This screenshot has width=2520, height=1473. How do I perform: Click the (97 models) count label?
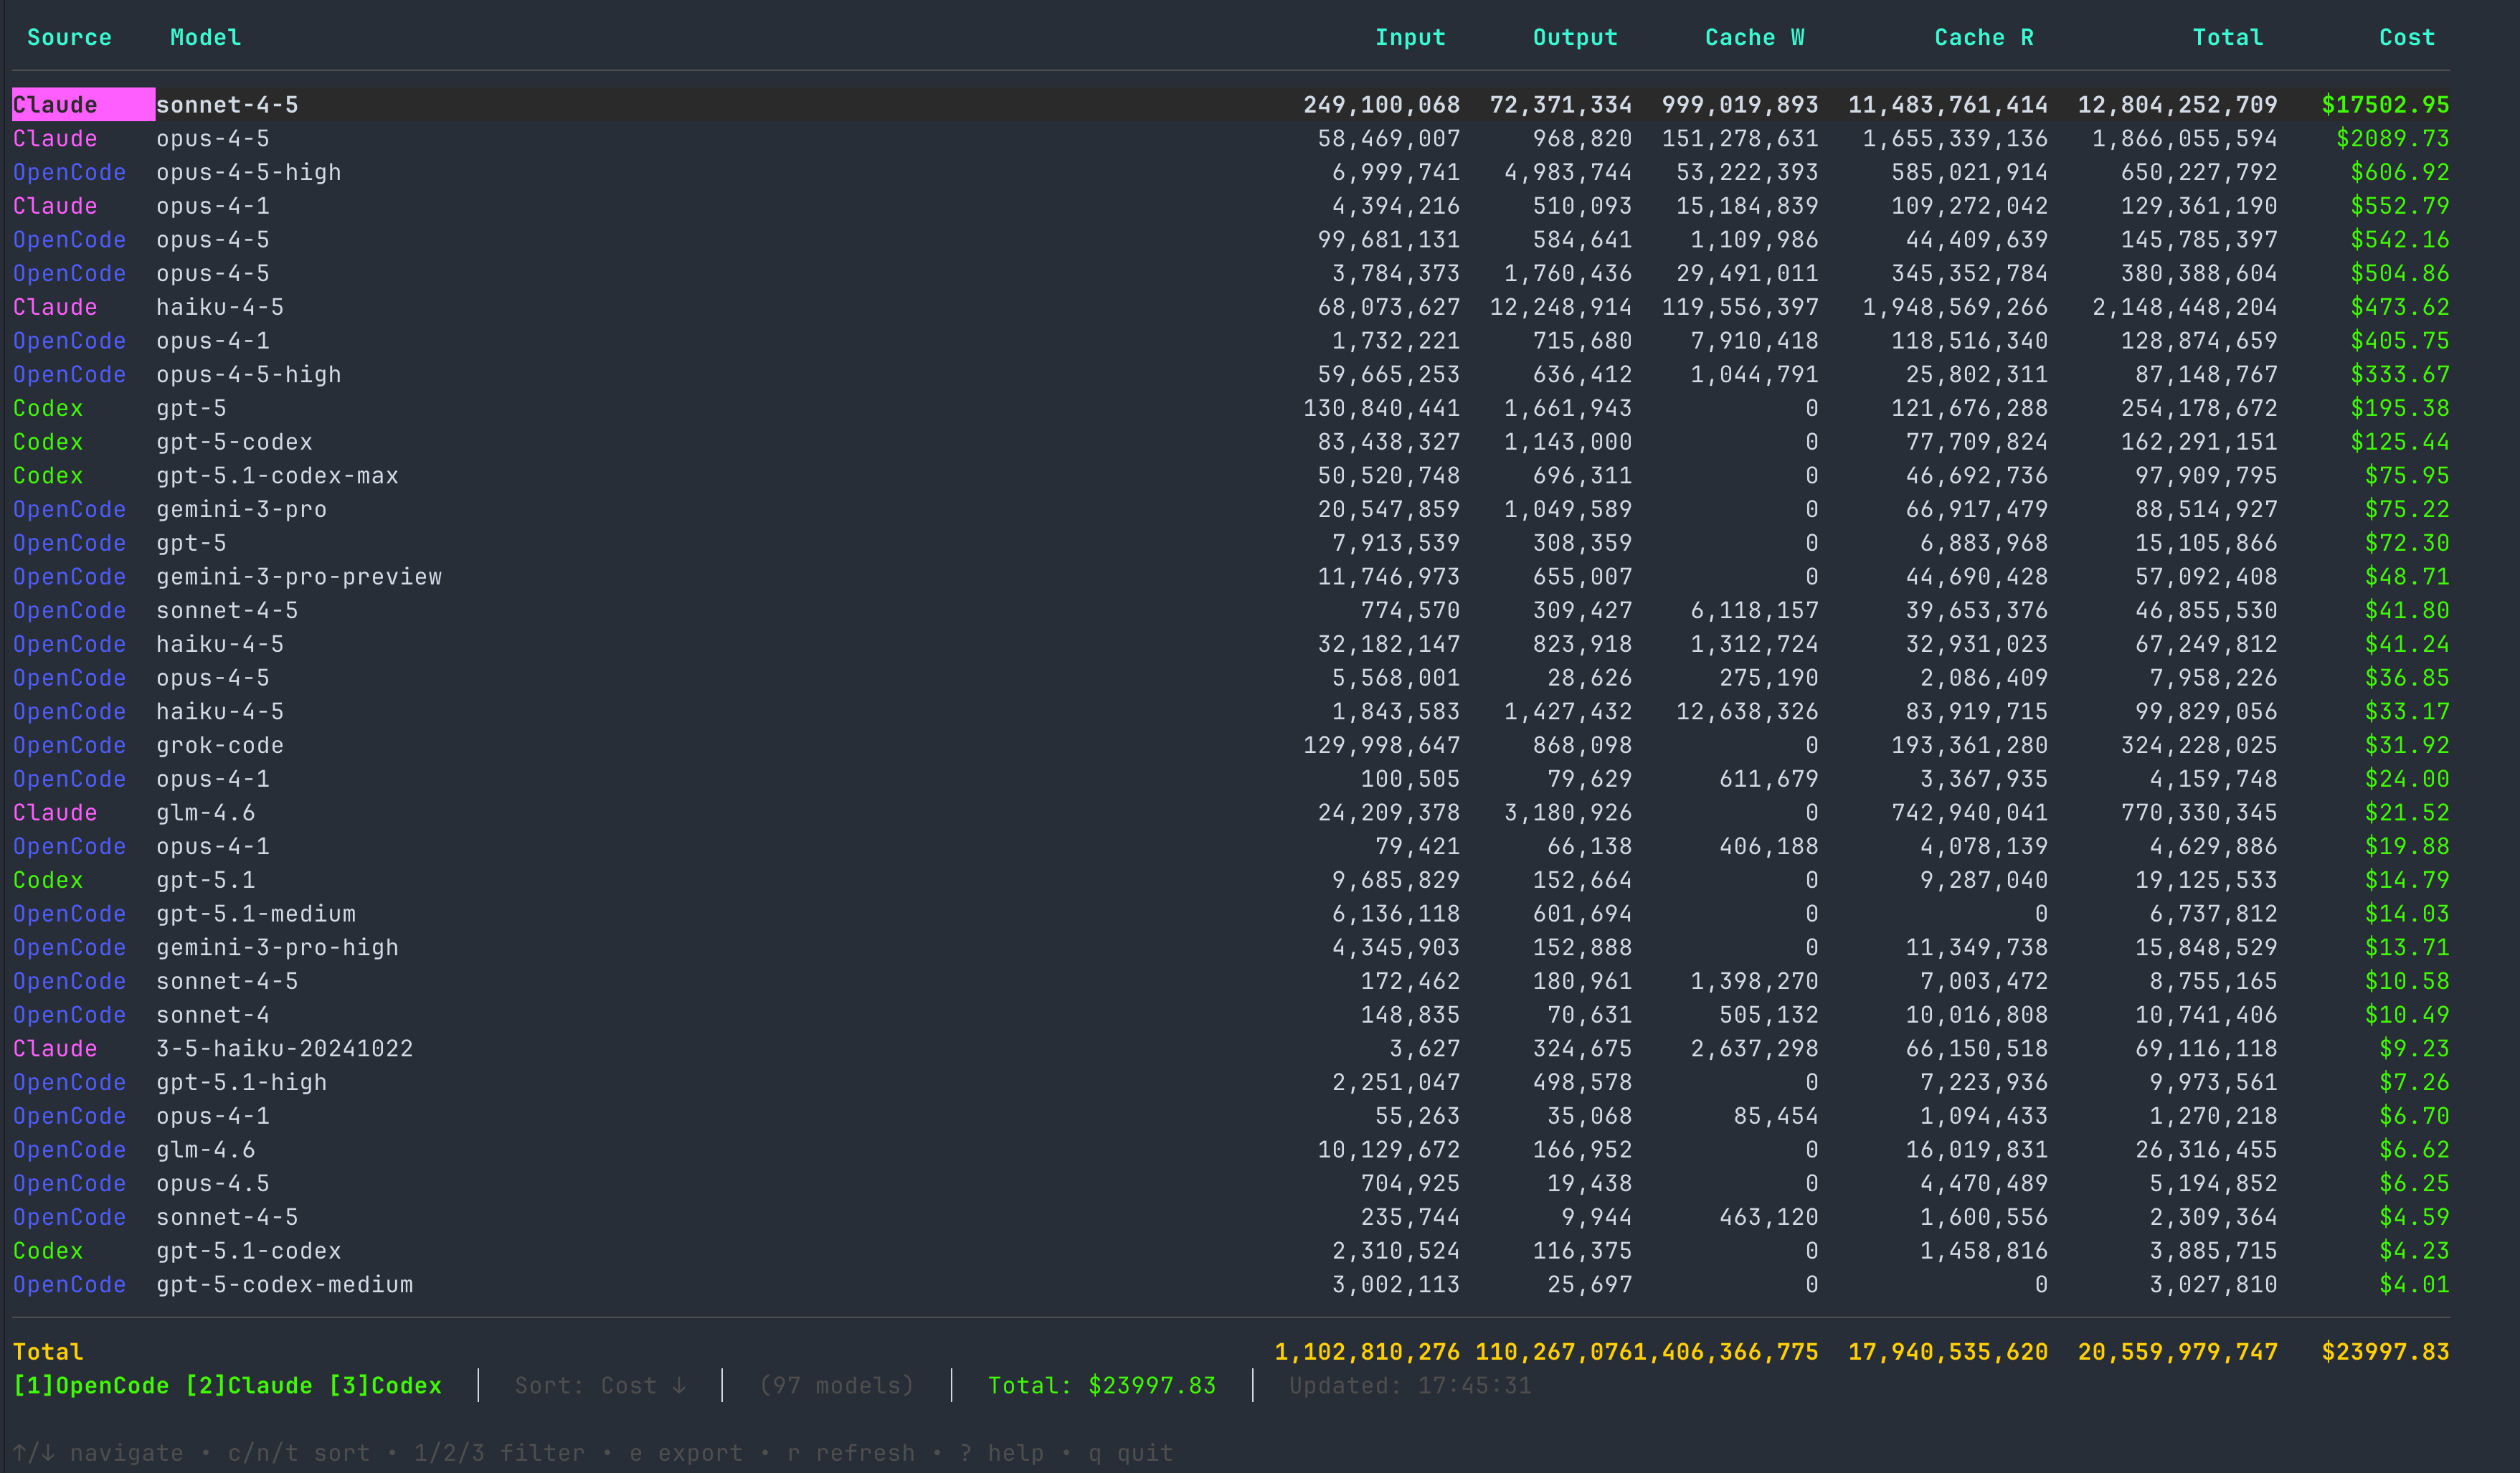tap(837, 1386)
